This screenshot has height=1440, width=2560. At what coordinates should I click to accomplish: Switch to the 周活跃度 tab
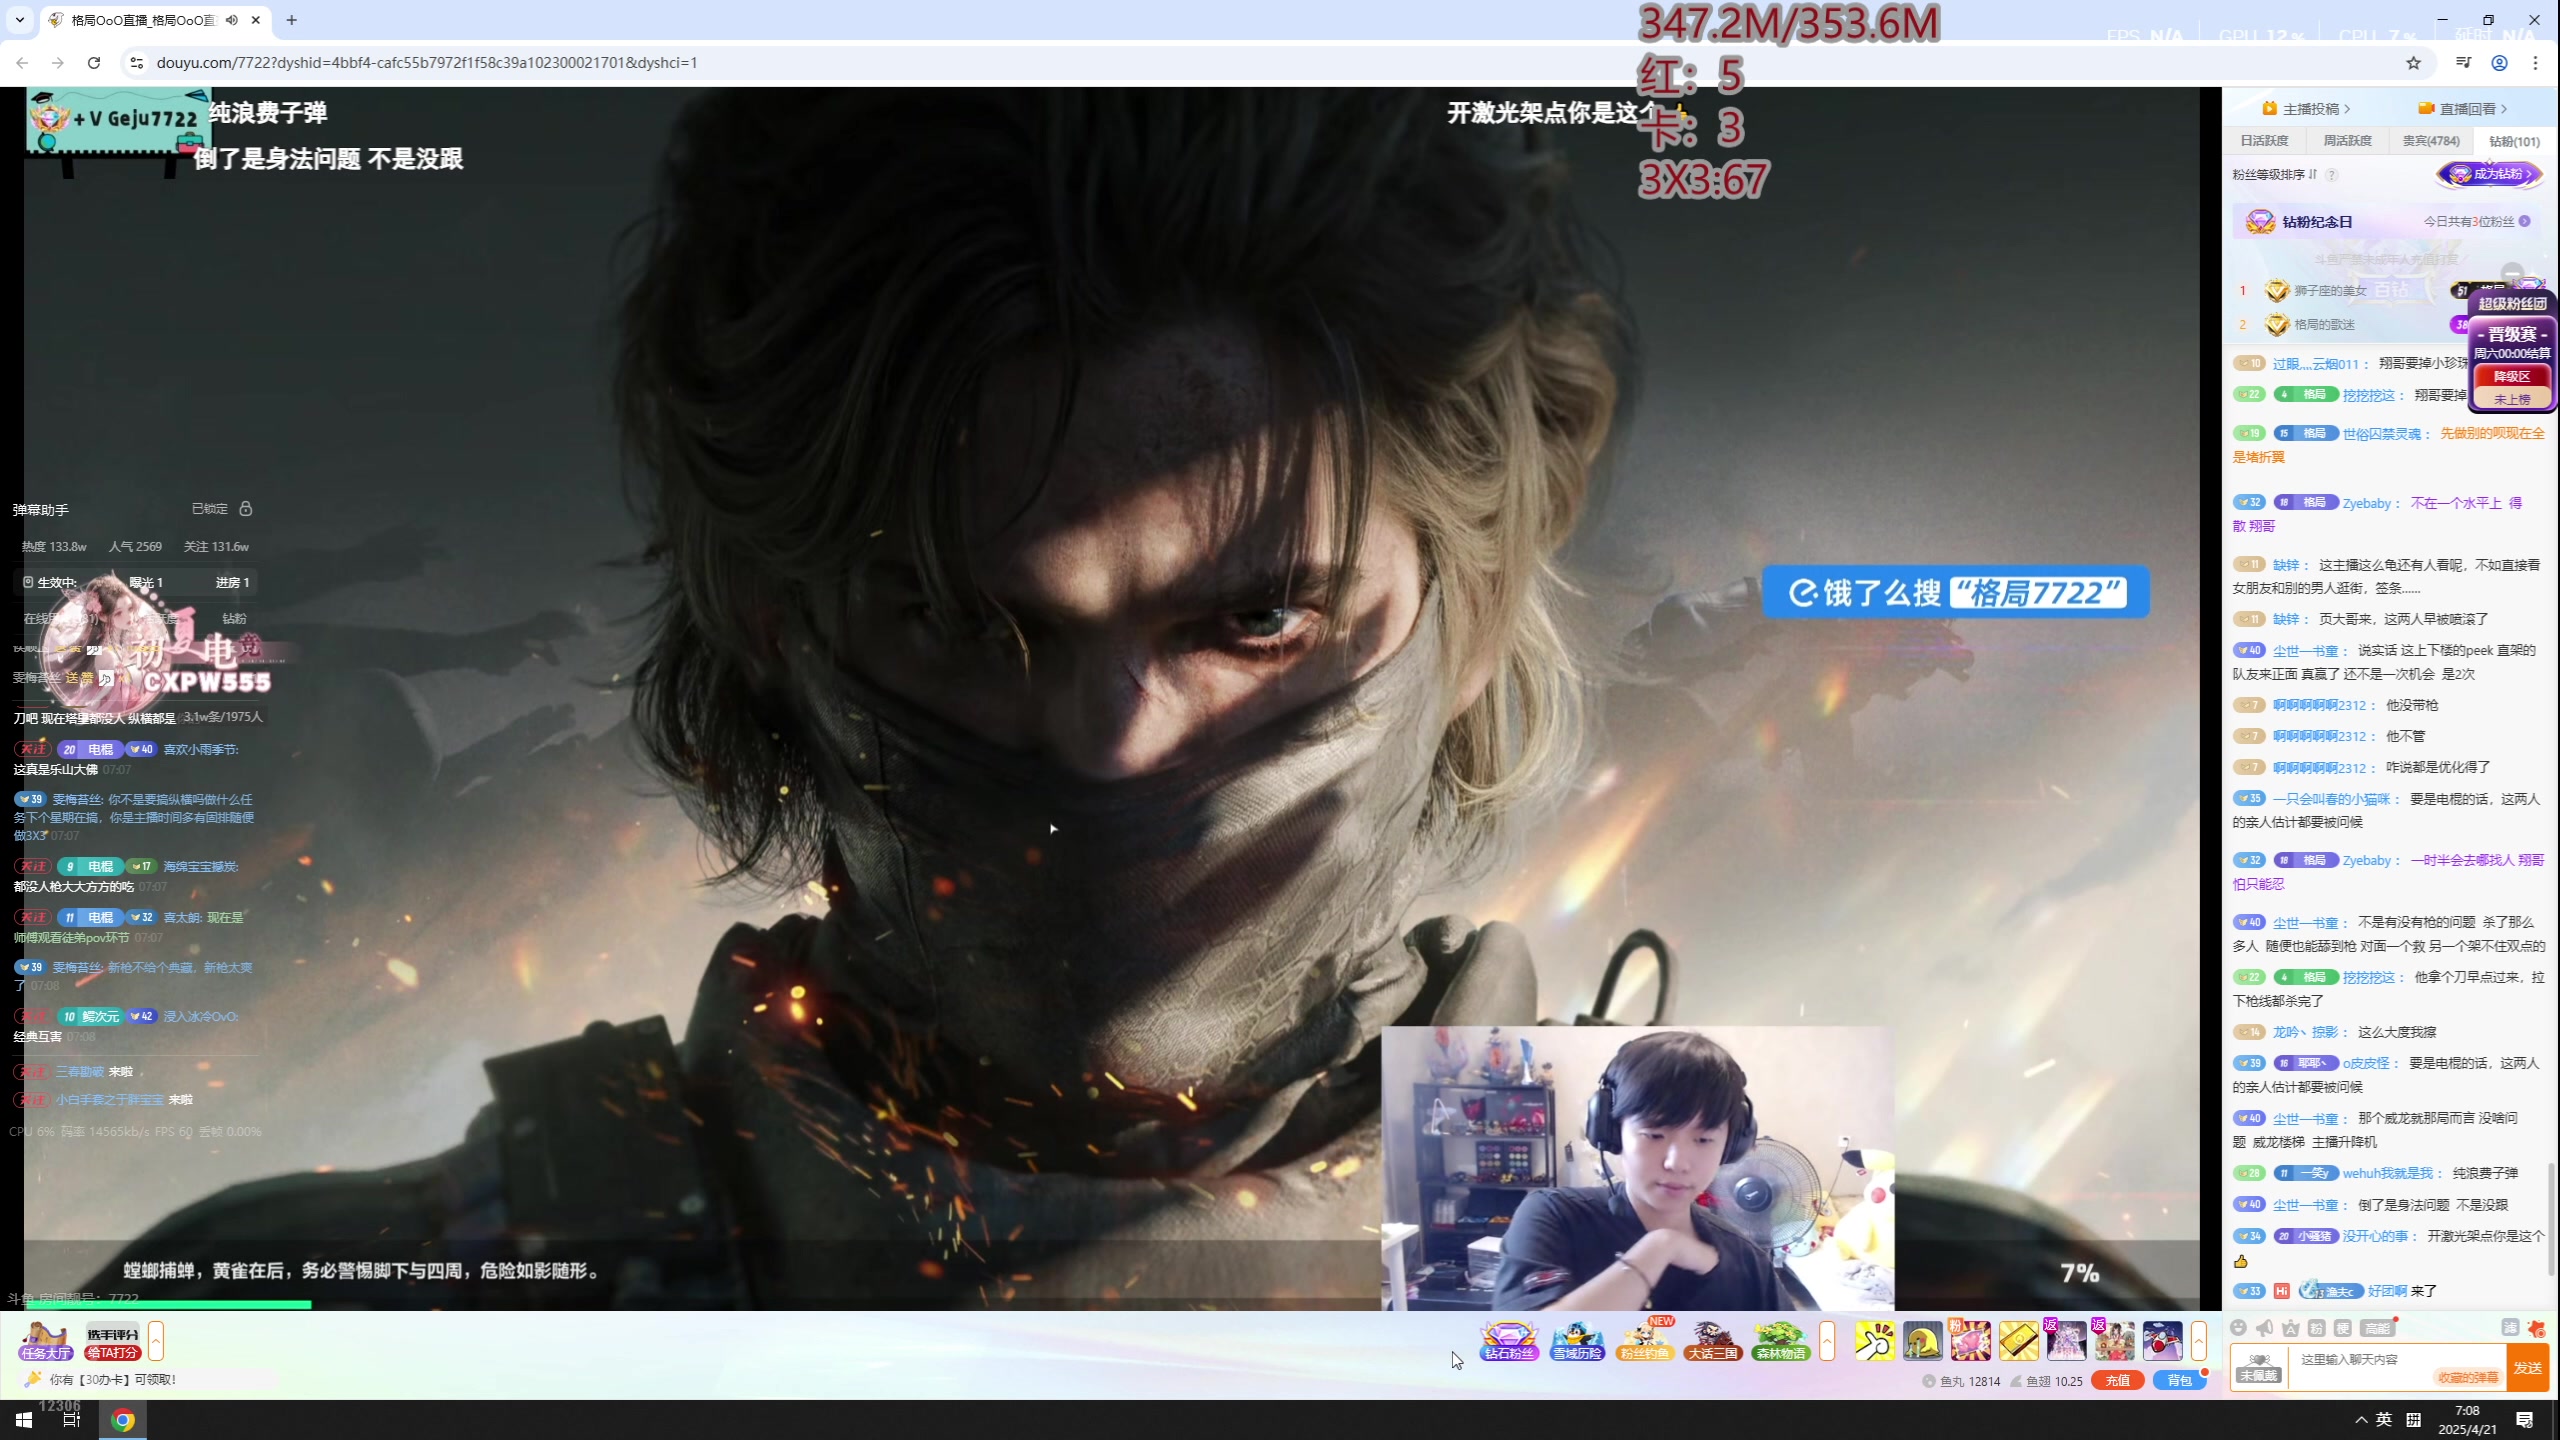(2347, 141)
